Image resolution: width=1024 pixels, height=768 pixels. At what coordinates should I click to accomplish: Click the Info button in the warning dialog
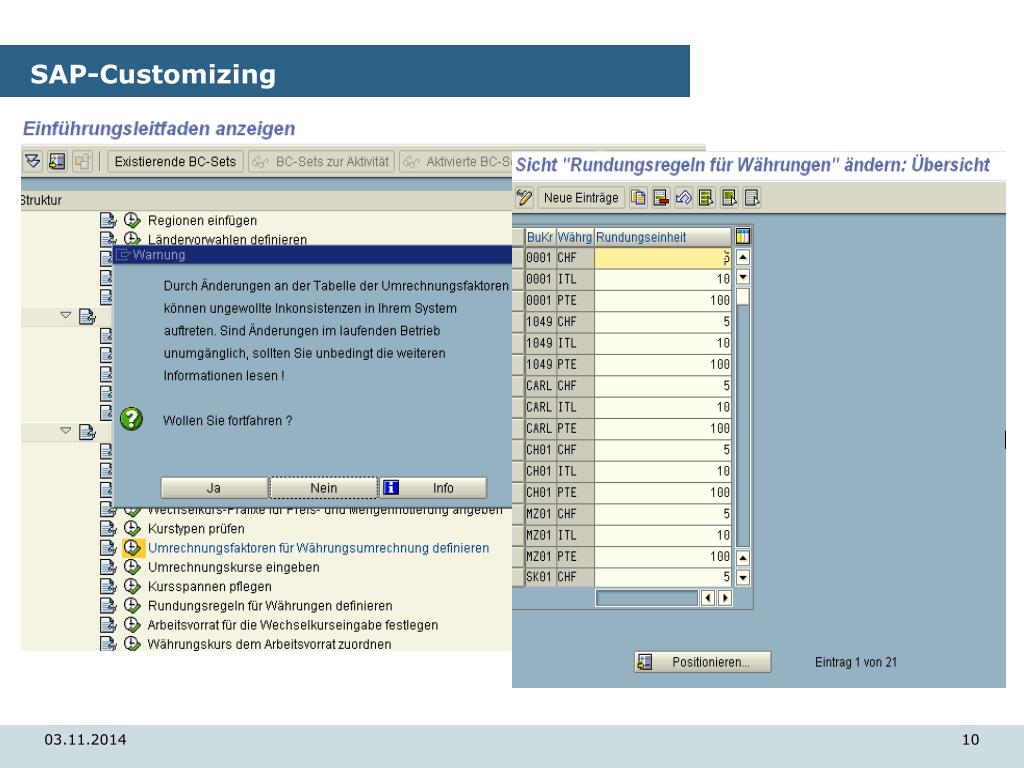pyautogui.click(x=434, y=488)
